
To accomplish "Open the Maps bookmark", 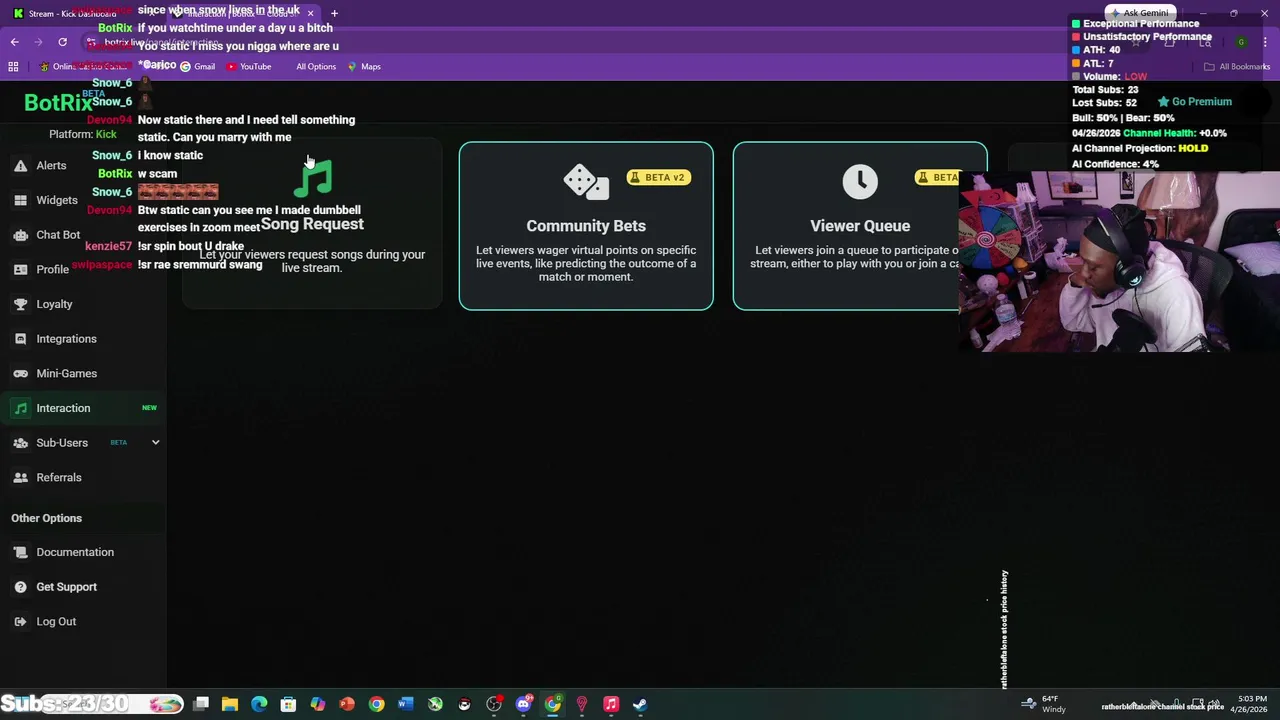I will [x=364, y=67].
